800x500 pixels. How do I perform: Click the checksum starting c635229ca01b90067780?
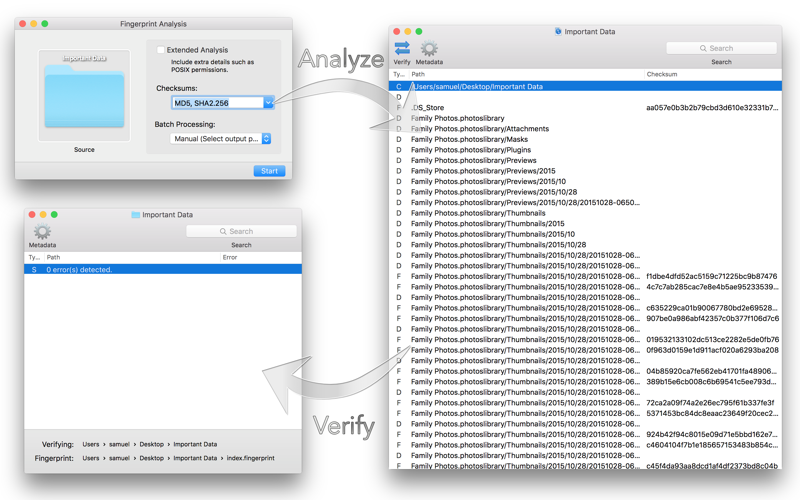click(712, 308)
